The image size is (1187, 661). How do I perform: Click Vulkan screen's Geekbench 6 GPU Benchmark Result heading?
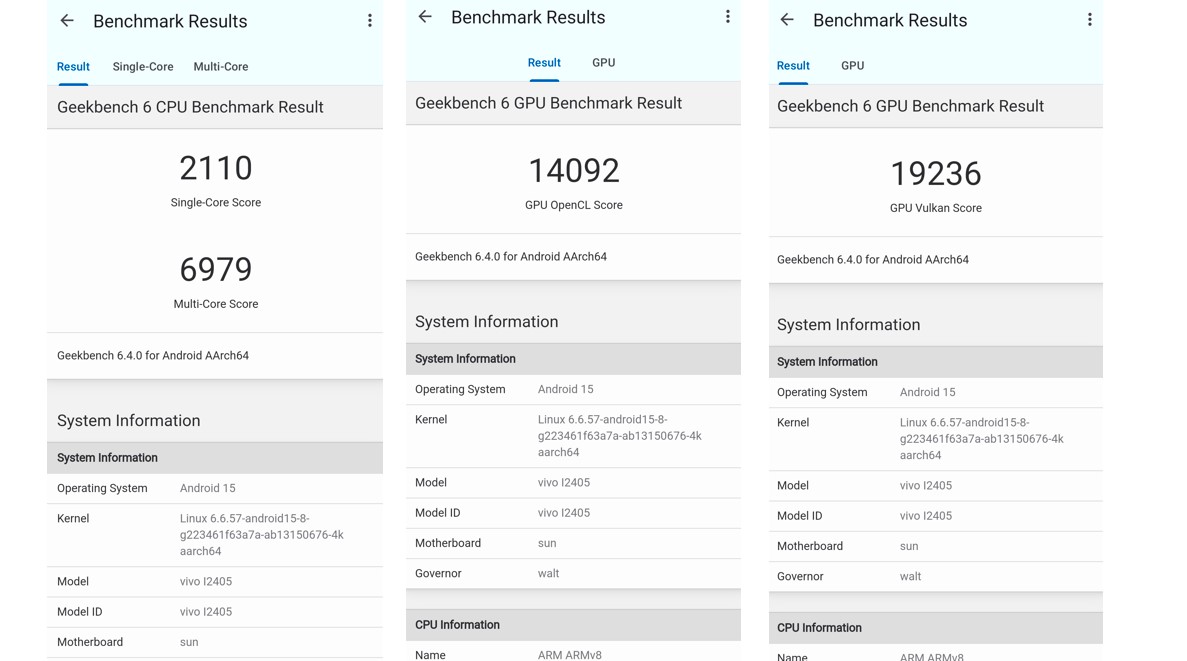tap(910, 107)
